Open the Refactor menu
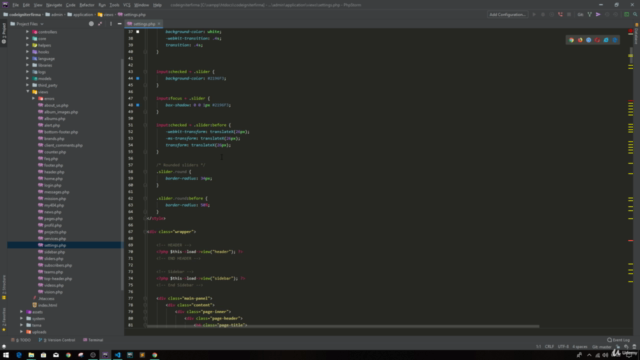 [x=87, y=5]
